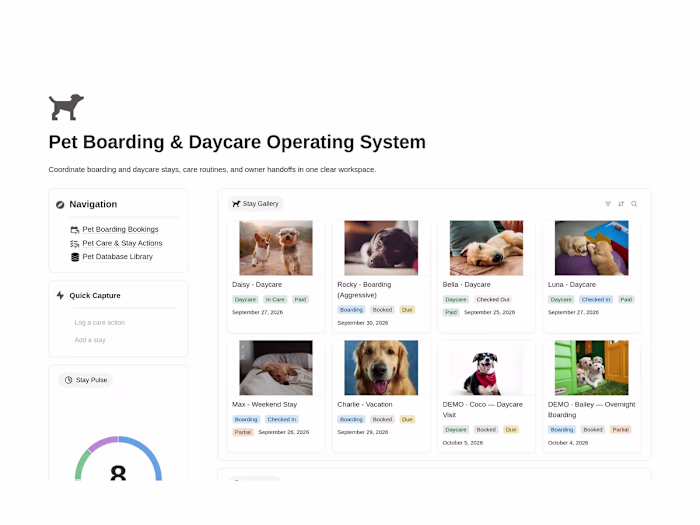
Task: Click the compass icon beside Navigation
Action: click(x=60, y=204)
